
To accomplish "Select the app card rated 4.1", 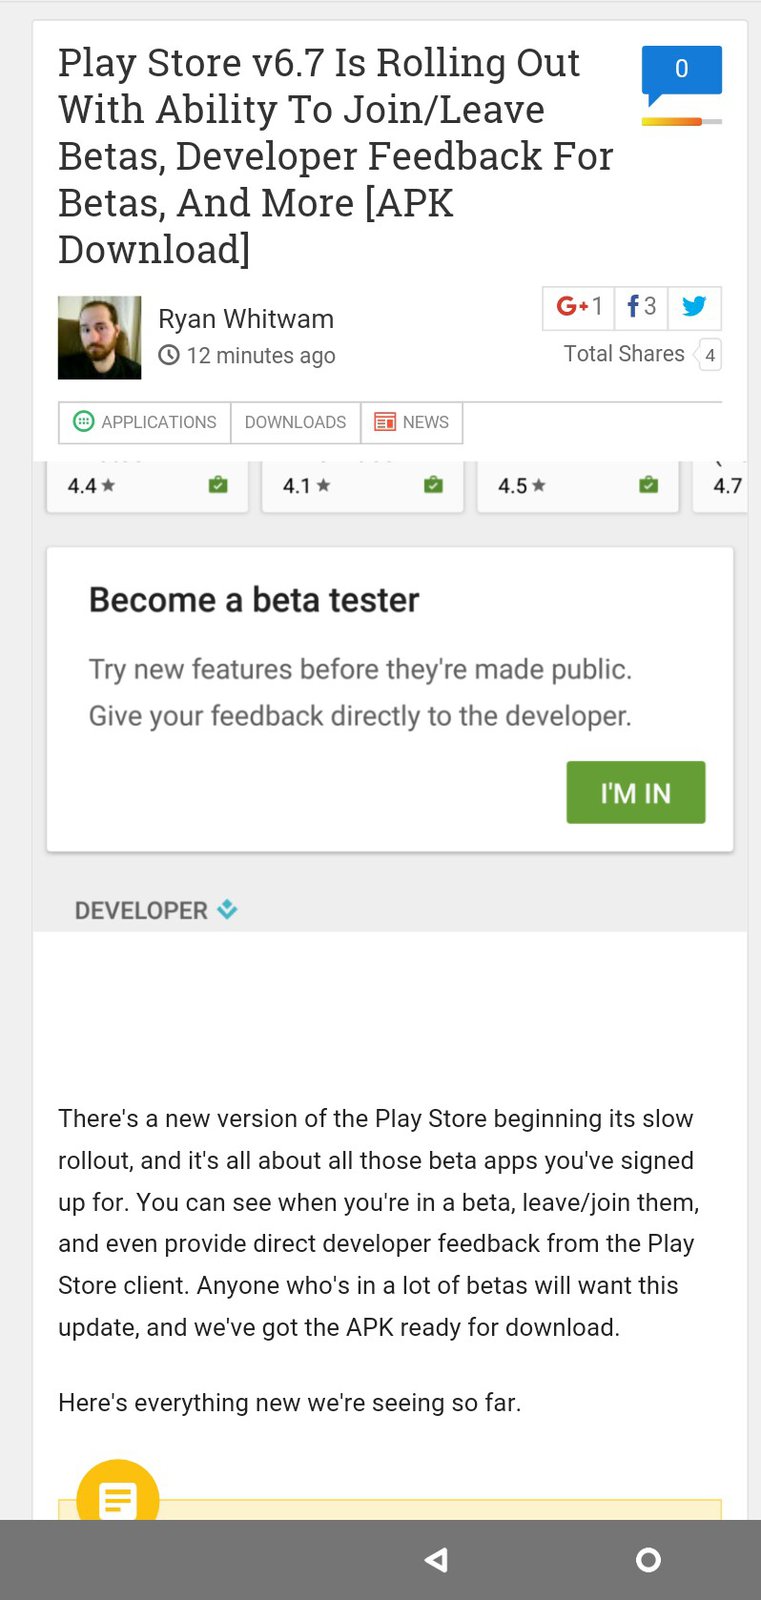I will click(362, 486).
